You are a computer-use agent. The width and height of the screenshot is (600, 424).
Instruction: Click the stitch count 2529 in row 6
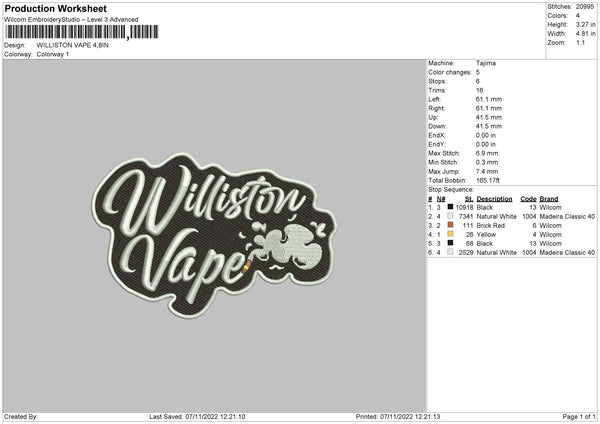[x=466, y=253]
